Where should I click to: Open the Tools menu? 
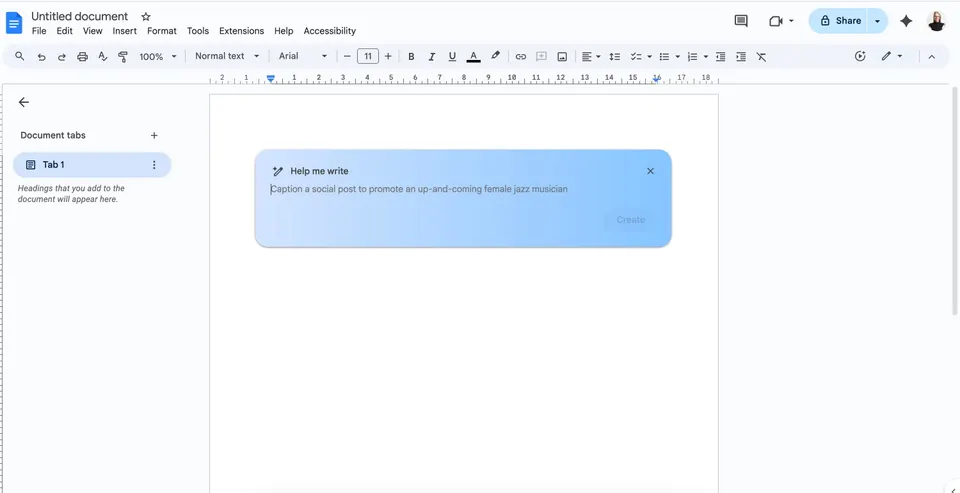pos(198,31)
